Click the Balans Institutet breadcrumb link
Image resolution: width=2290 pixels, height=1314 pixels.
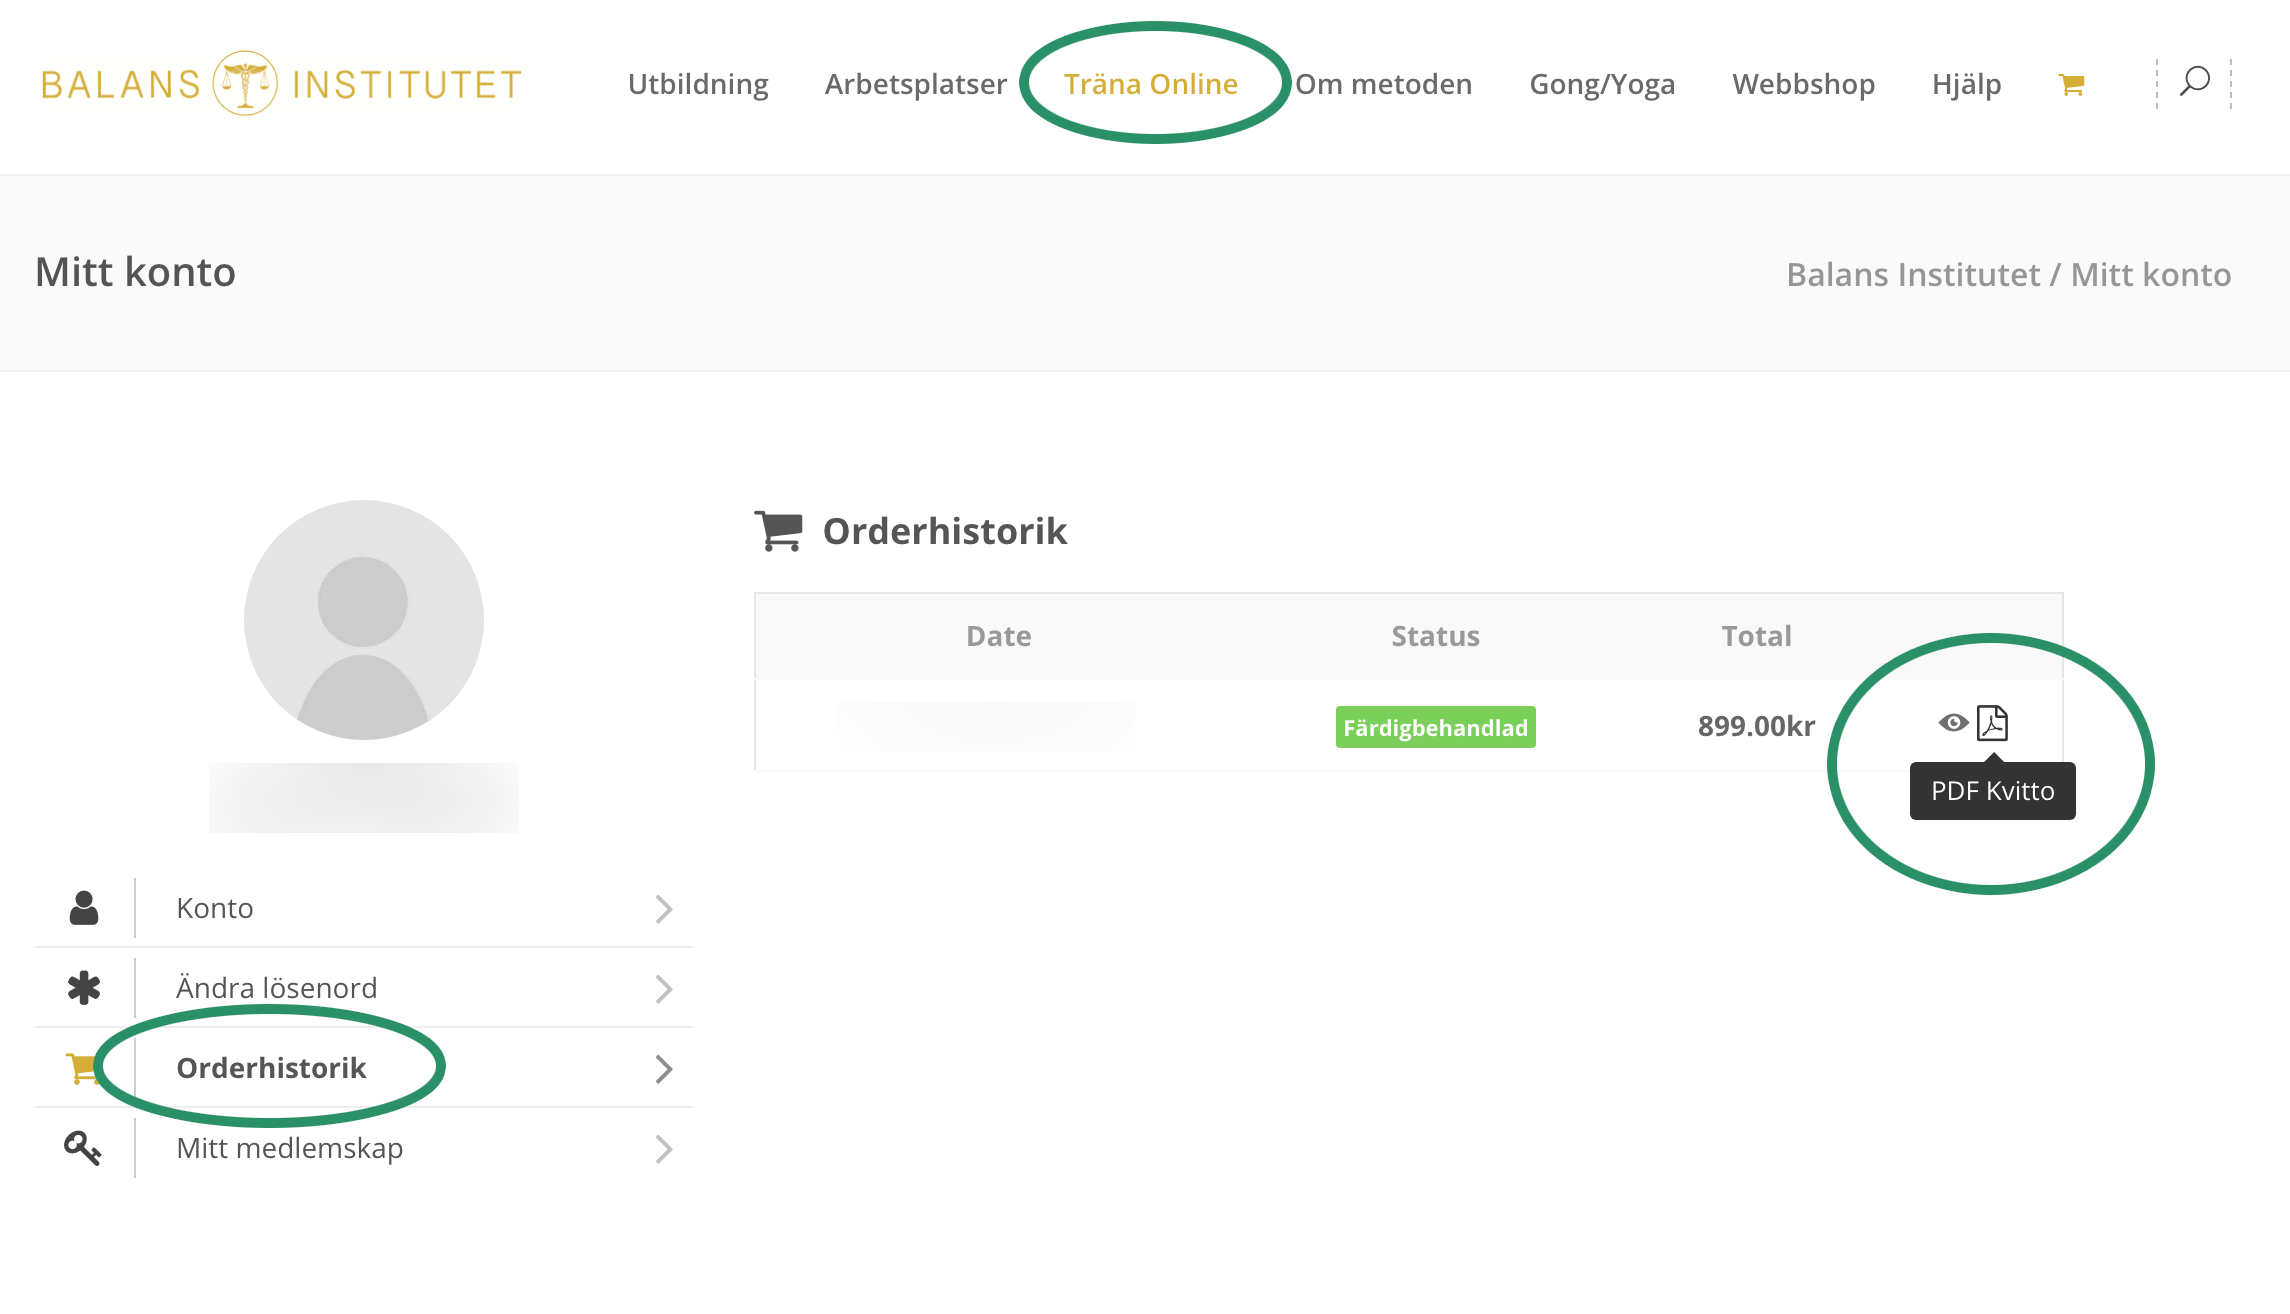[1912, 275]
